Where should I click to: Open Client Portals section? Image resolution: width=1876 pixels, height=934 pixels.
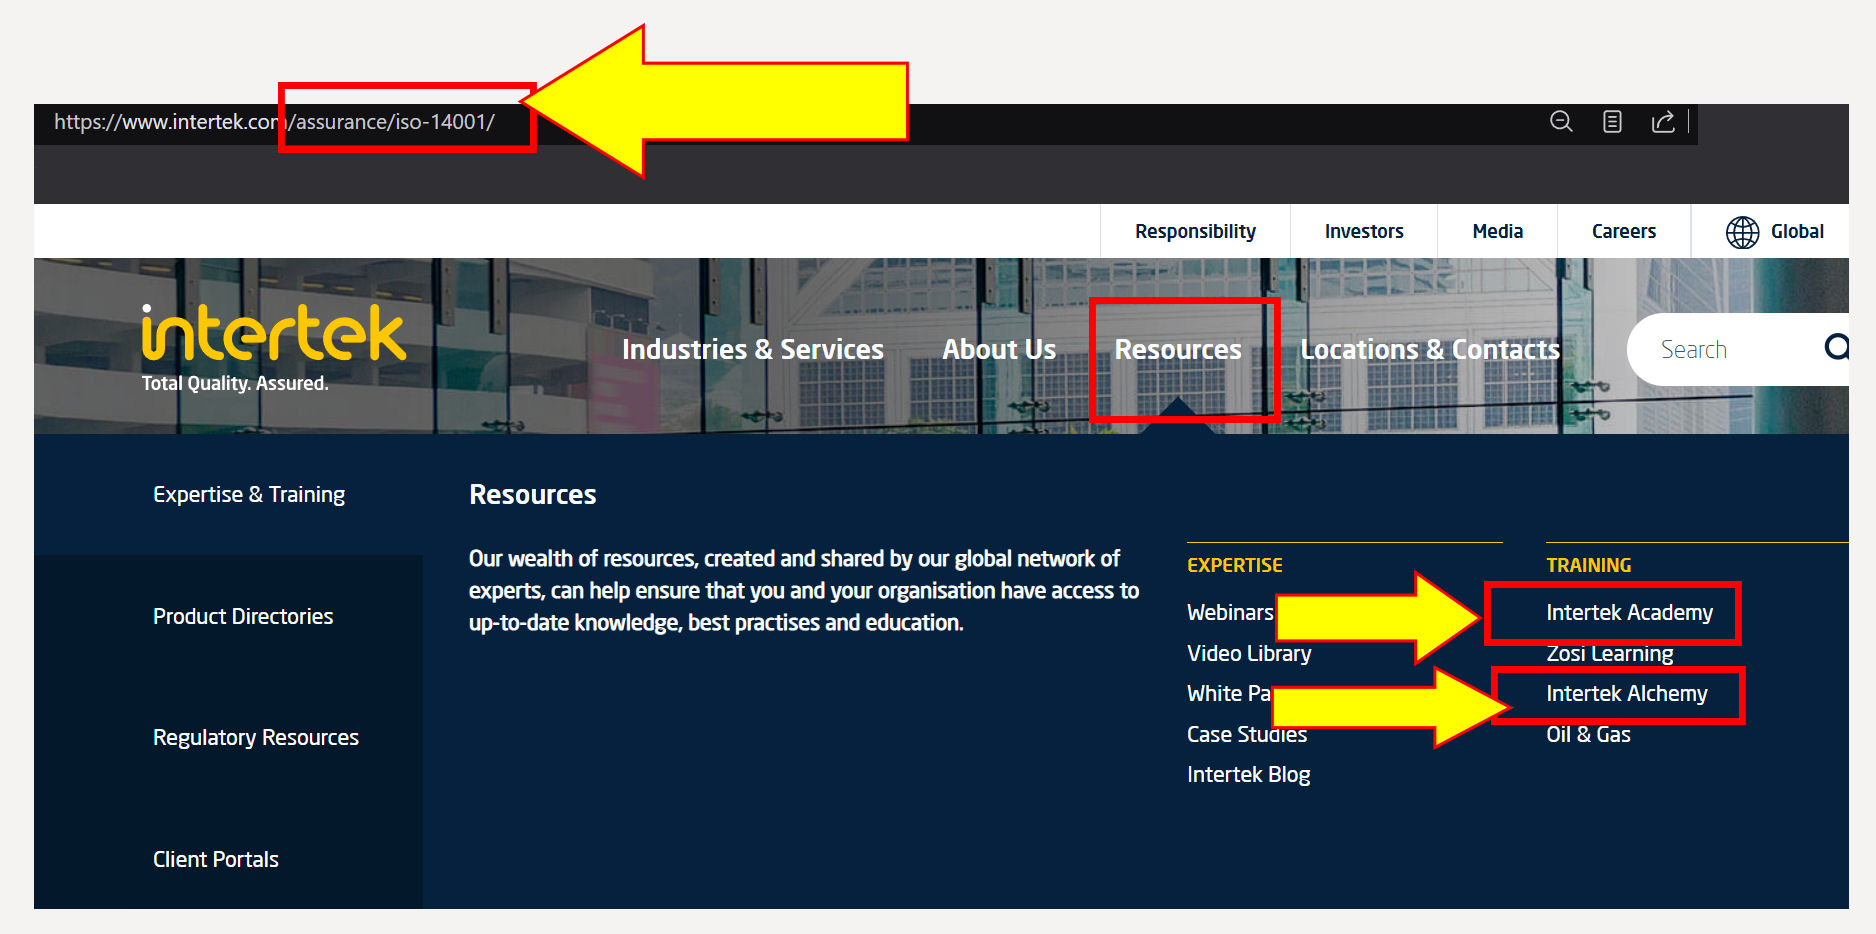215,860
